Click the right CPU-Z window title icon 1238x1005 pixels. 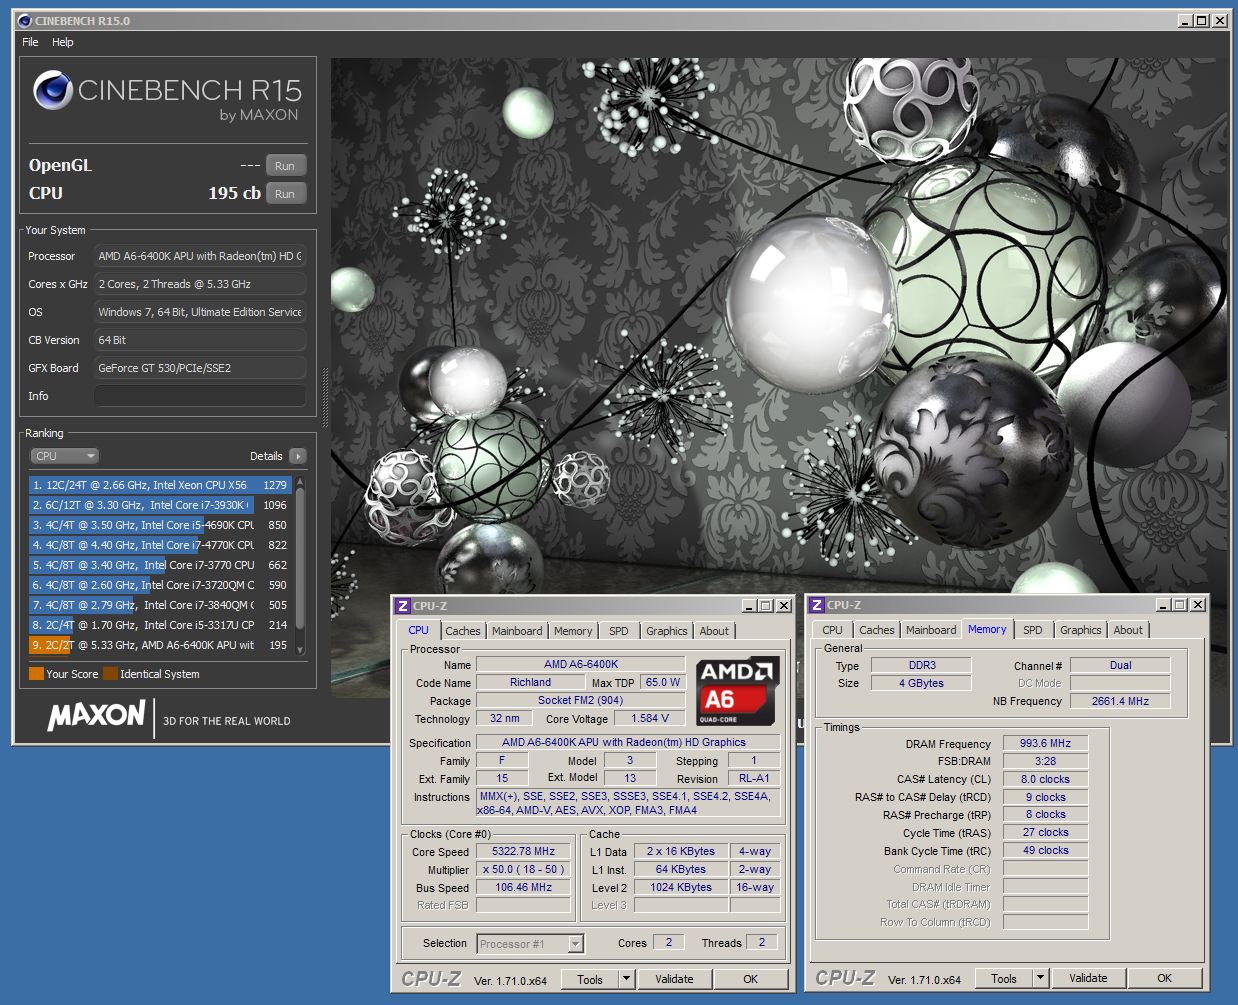(816, 605)
